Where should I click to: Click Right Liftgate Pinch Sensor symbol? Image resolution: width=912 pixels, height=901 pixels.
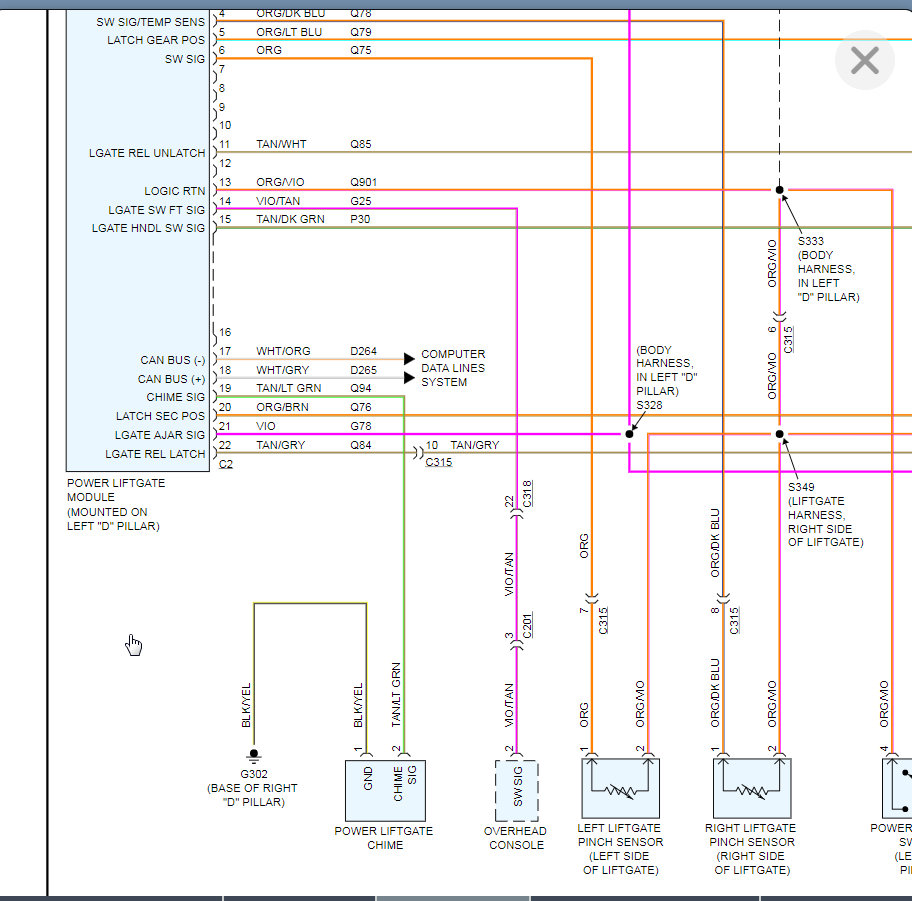pyautogui.click(x=752, y=788)
